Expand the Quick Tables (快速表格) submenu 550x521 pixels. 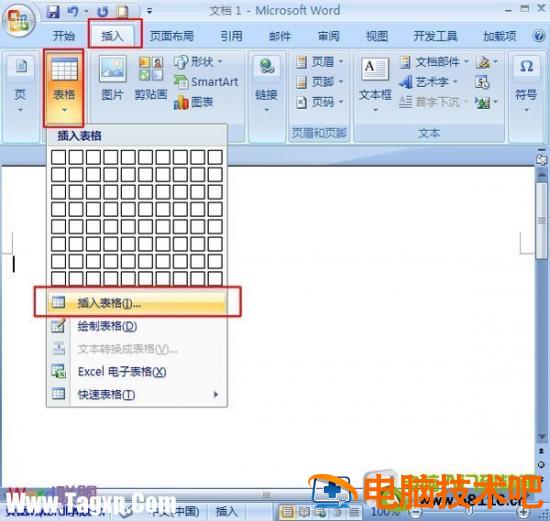pyautogui.click(x=137, y=395)
